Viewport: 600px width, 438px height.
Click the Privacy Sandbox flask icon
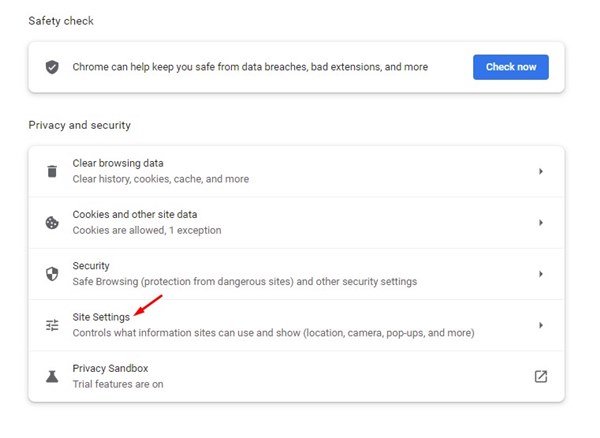click(x=52, y=376)
